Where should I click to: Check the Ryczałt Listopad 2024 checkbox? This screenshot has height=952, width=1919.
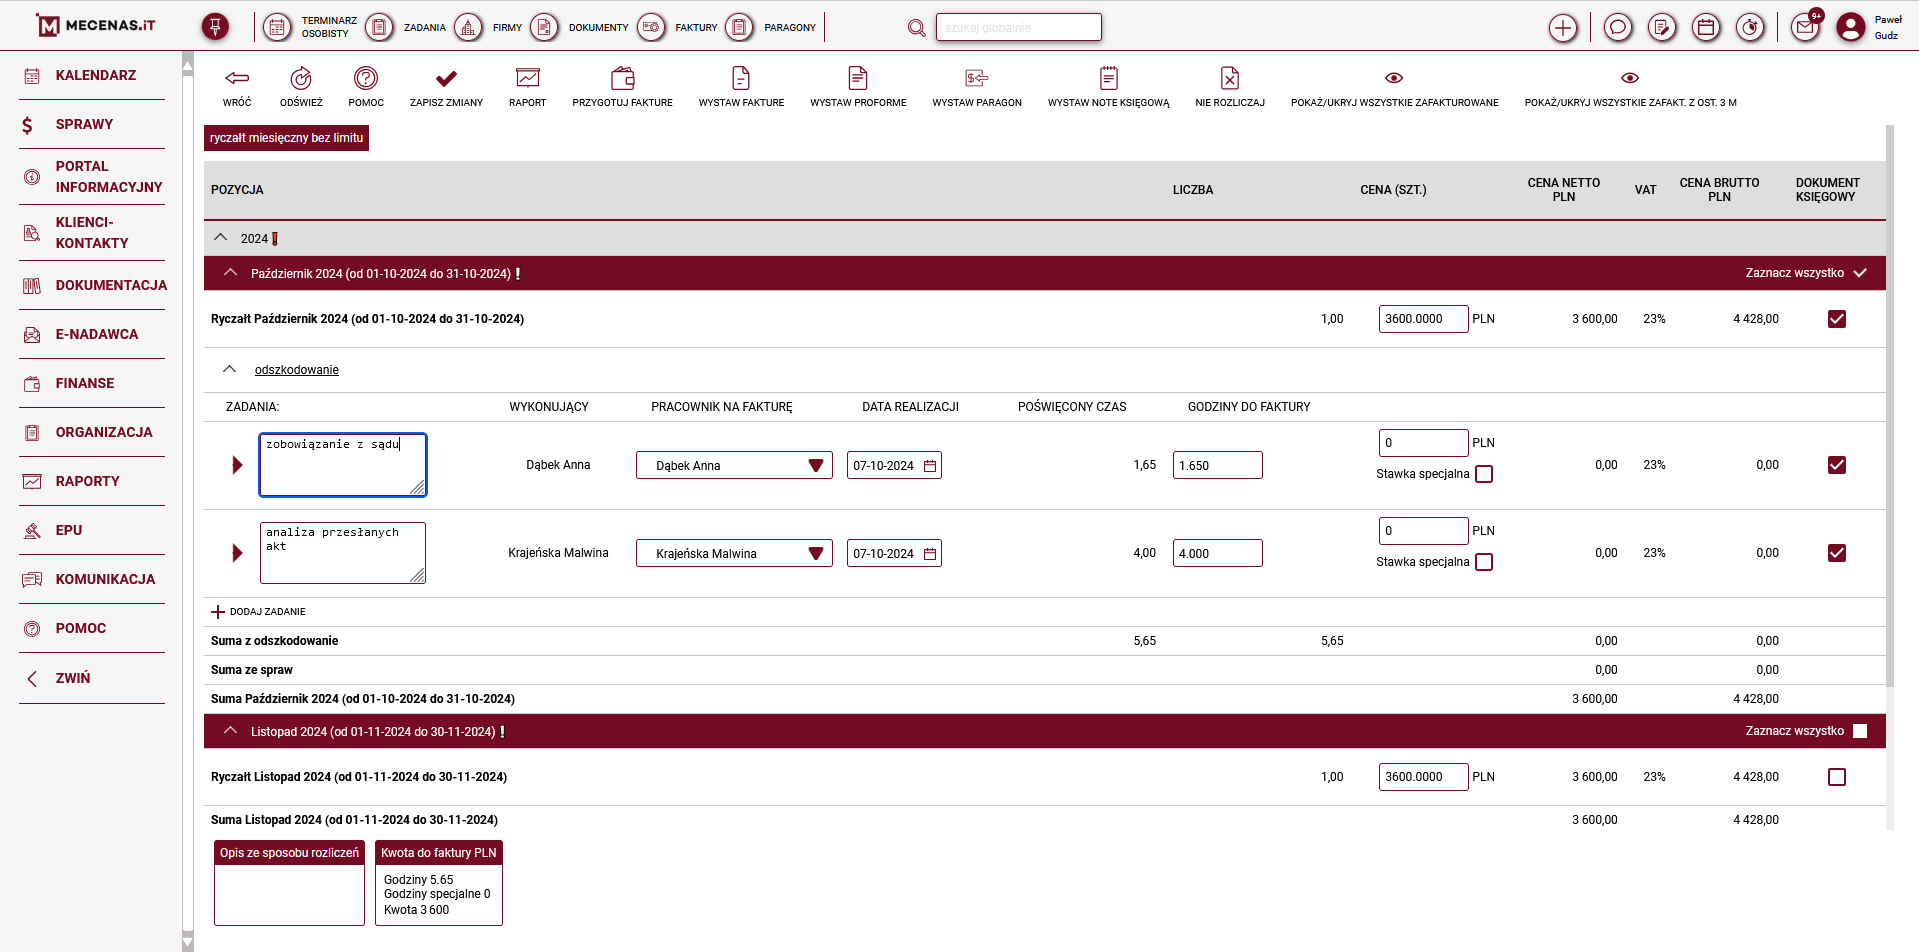coord(1837,776)
